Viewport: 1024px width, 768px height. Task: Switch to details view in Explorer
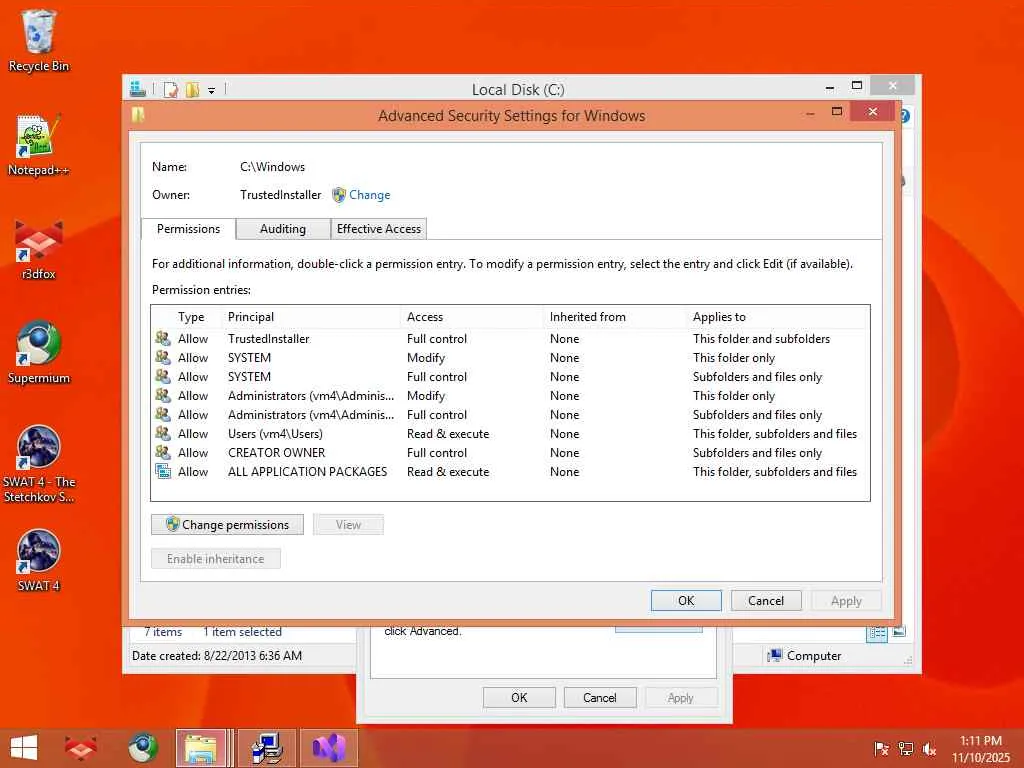tap(876, 632)
